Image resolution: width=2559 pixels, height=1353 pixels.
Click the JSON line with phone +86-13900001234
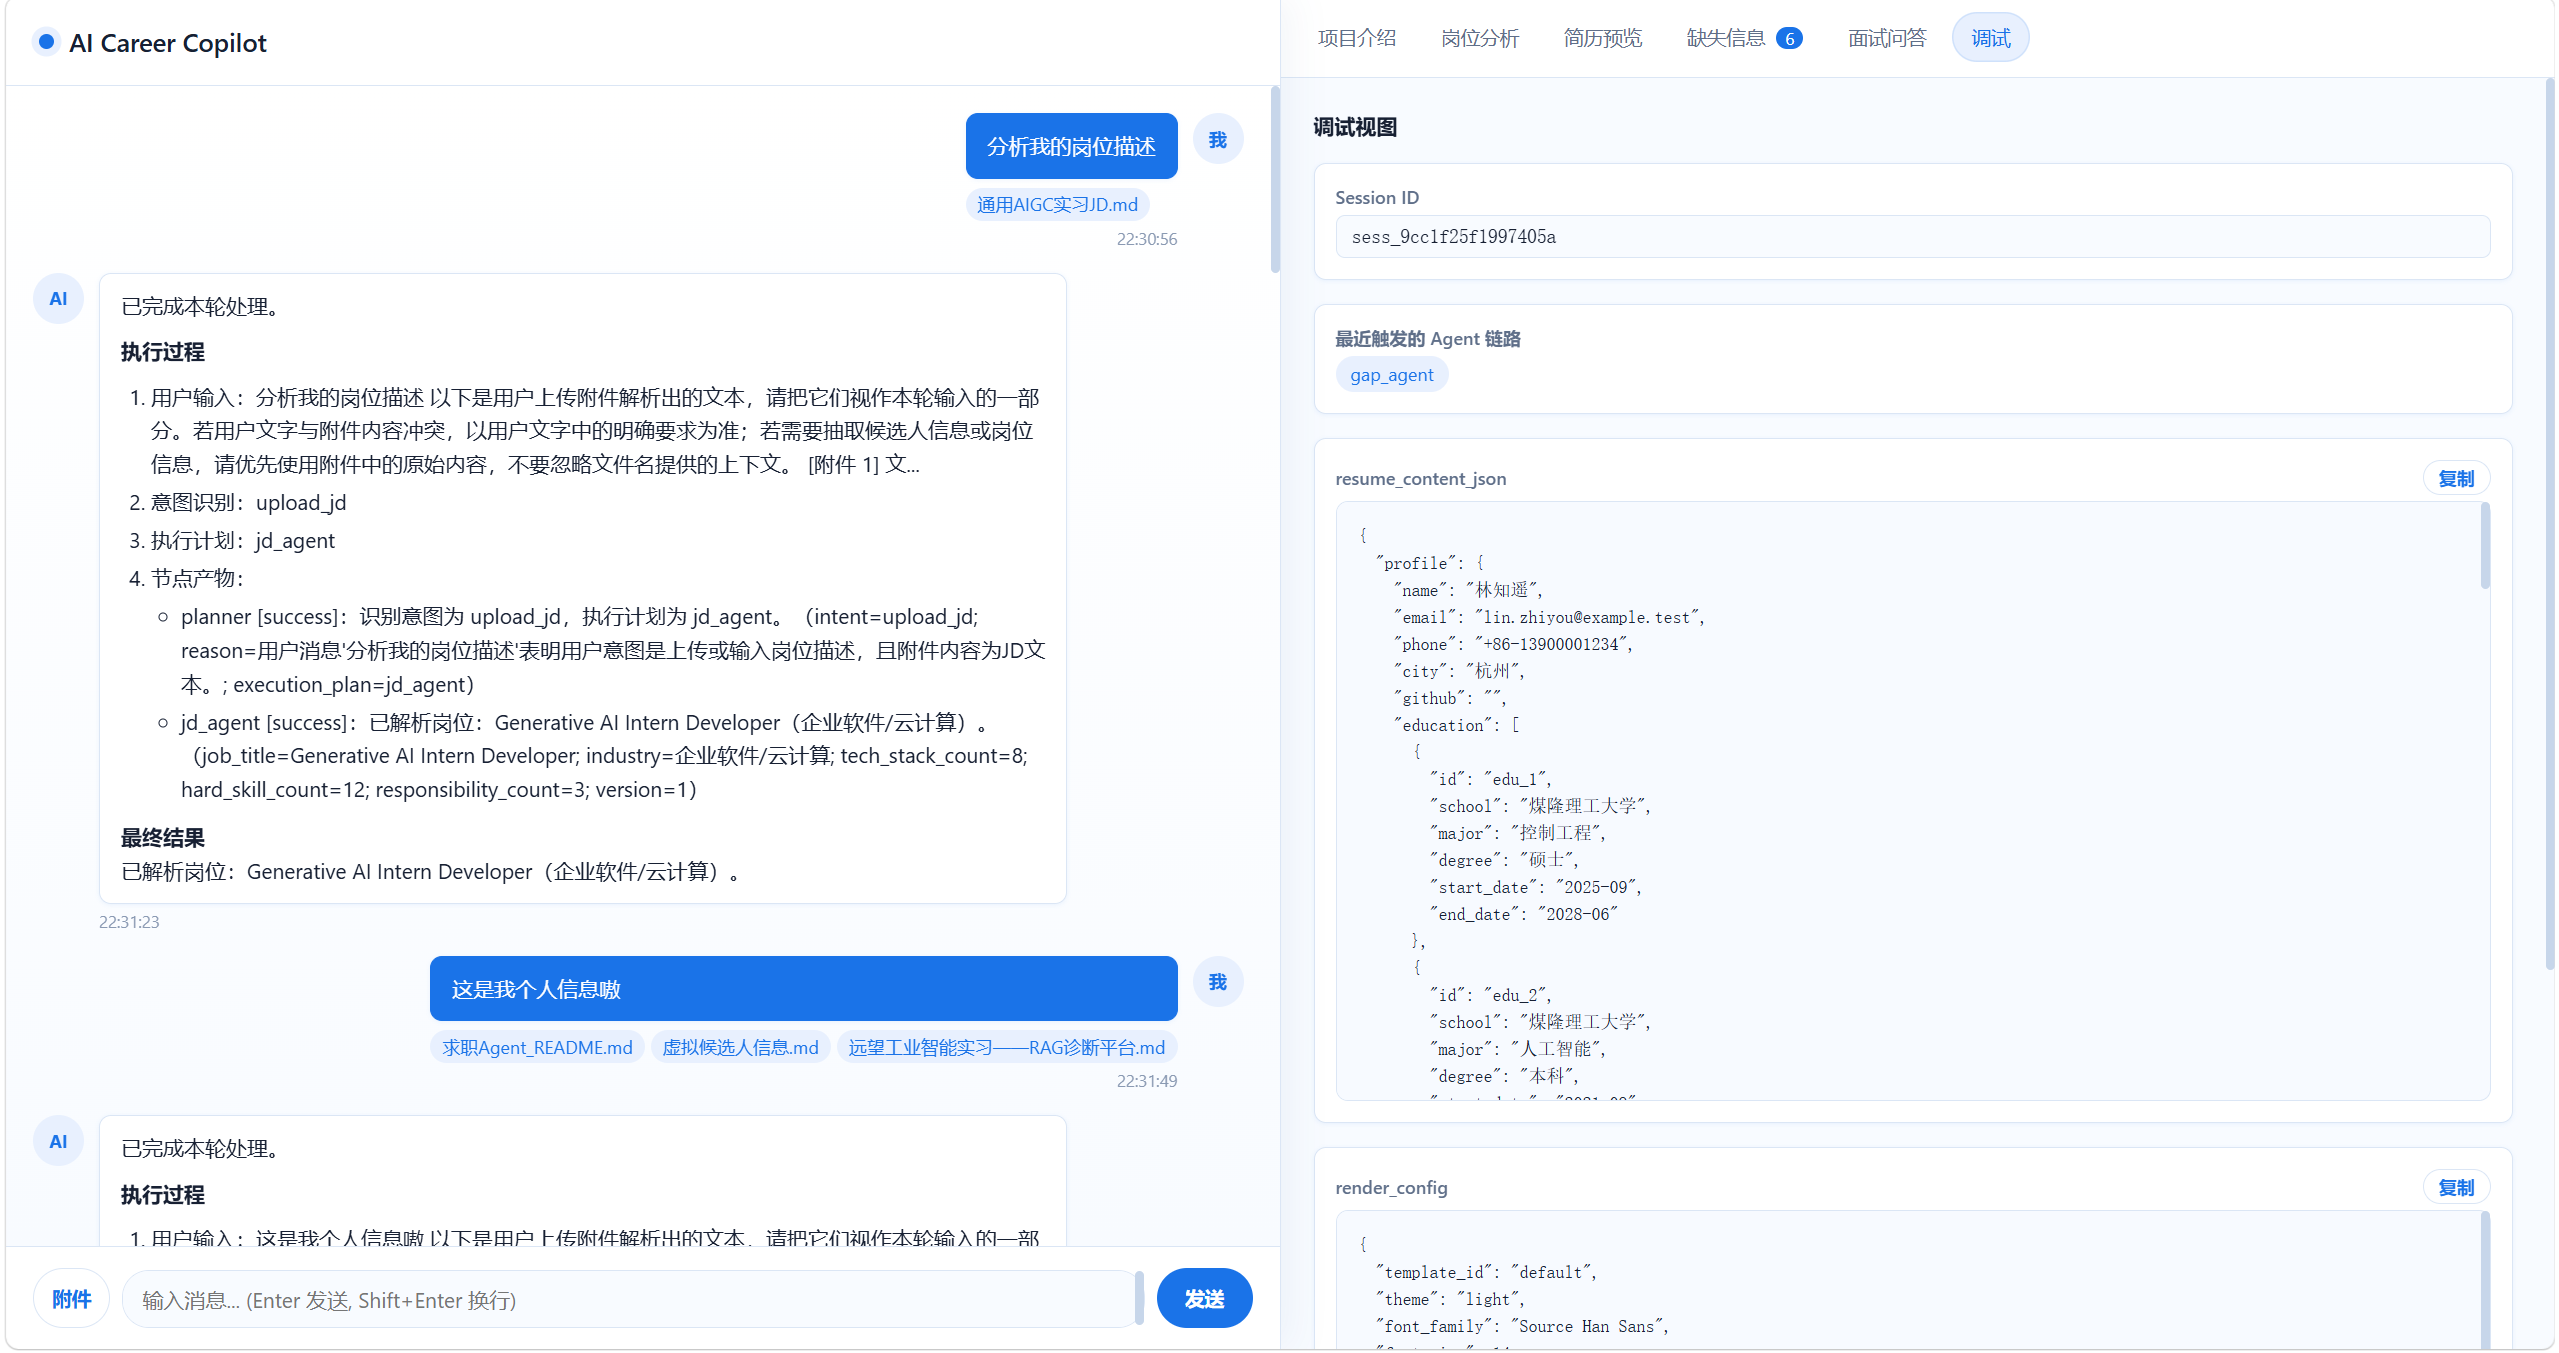tap(1513, 645)
